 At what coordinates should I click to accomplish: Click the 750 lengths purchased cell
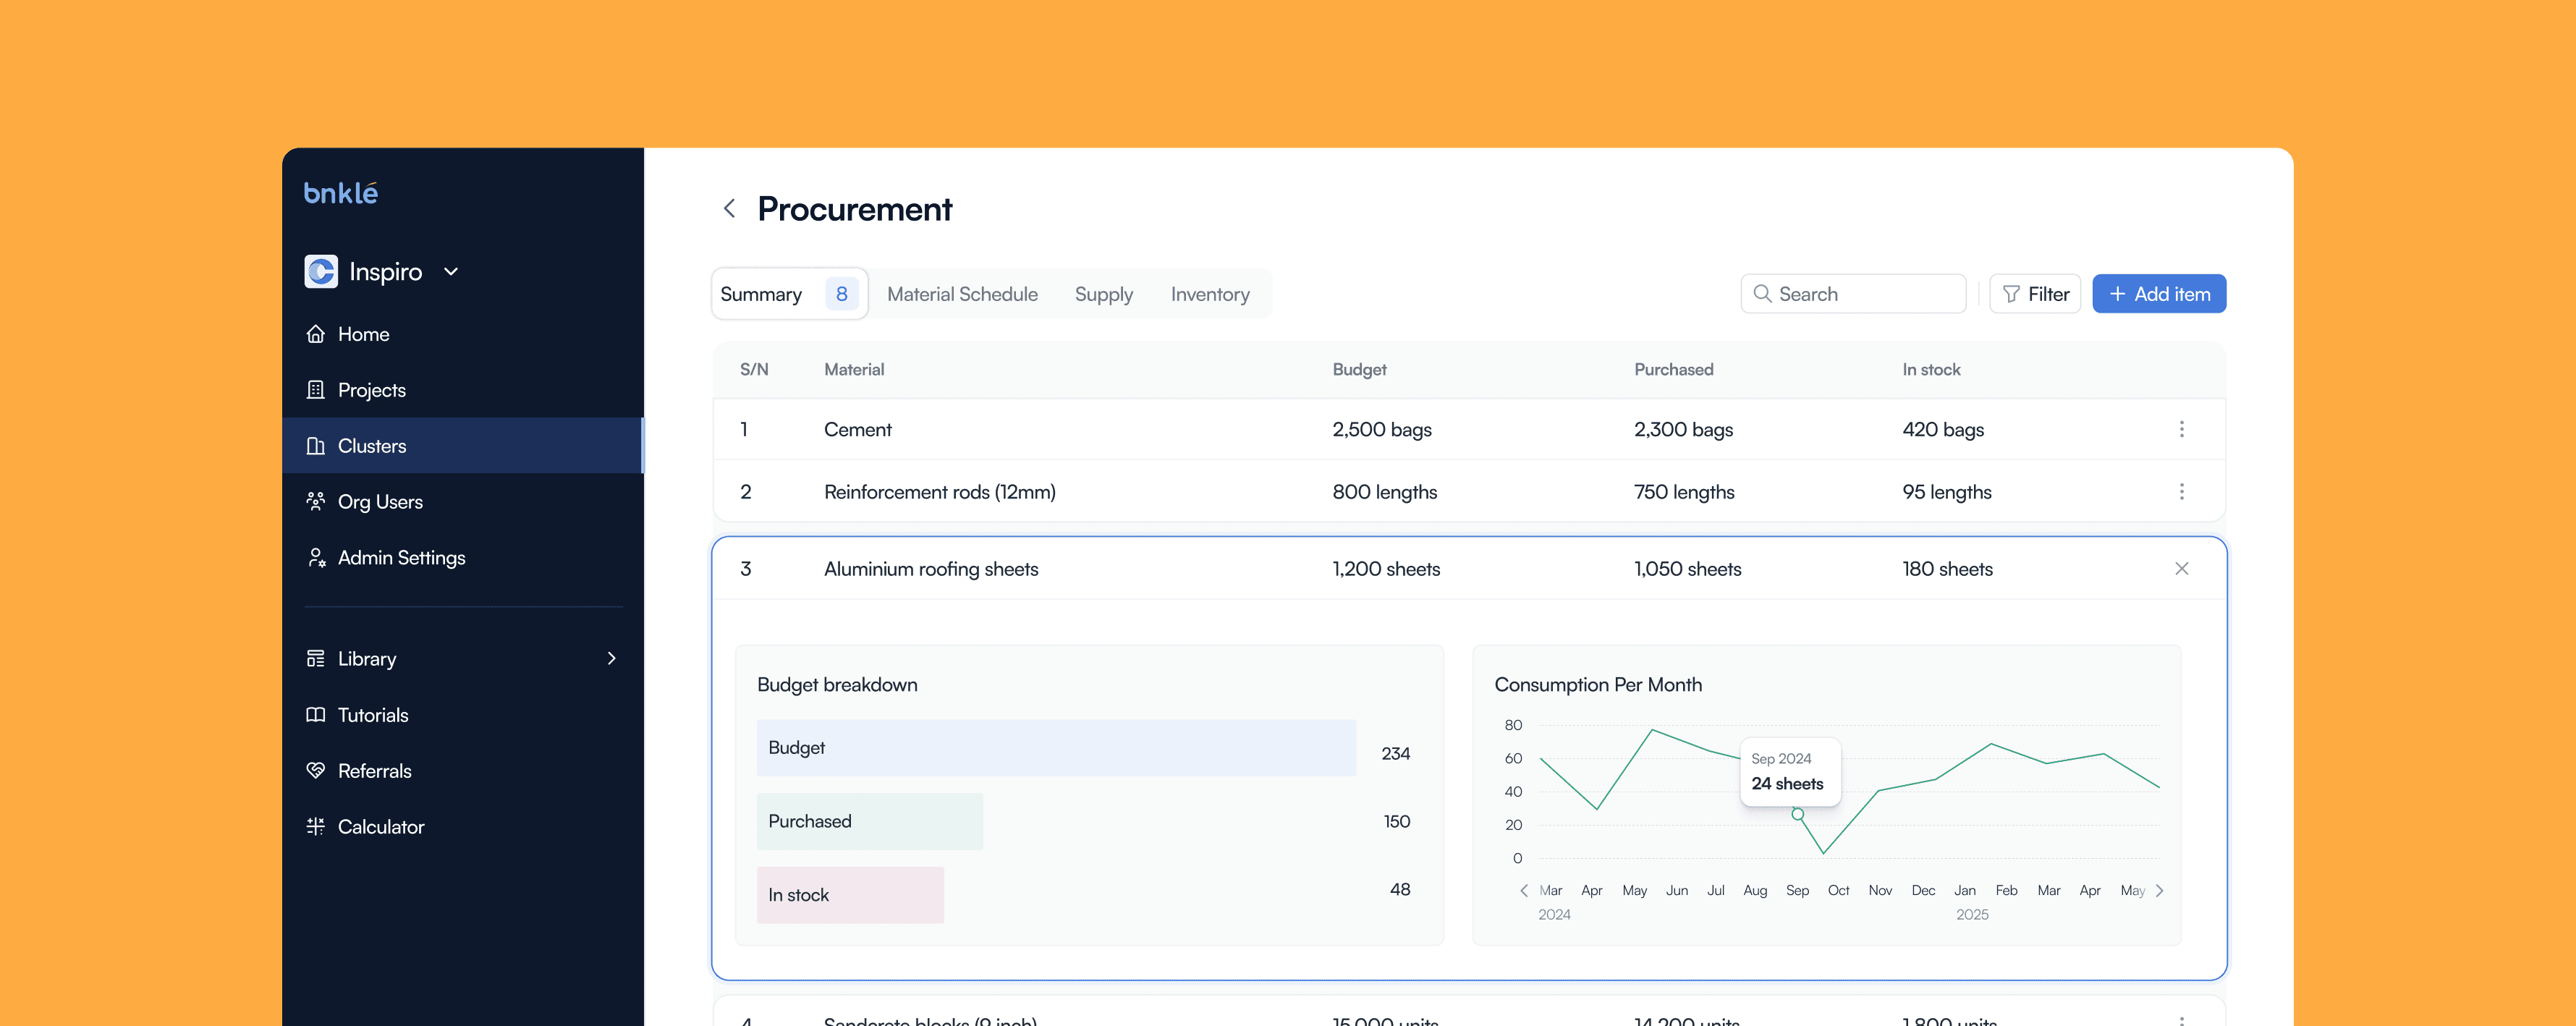tap(1684, 491)
